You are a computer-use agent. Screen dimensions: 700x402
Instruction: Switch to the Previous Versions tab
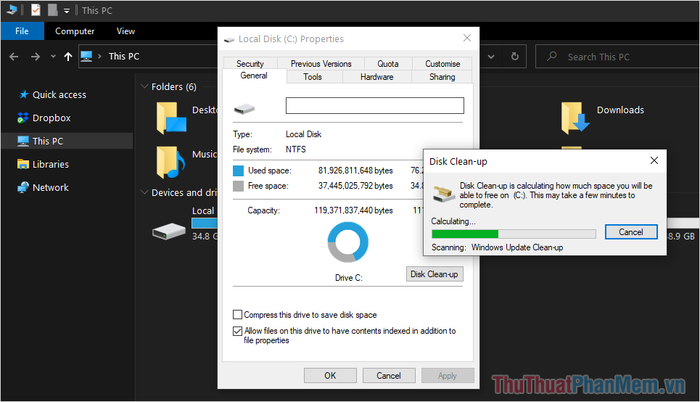point(321,63)
